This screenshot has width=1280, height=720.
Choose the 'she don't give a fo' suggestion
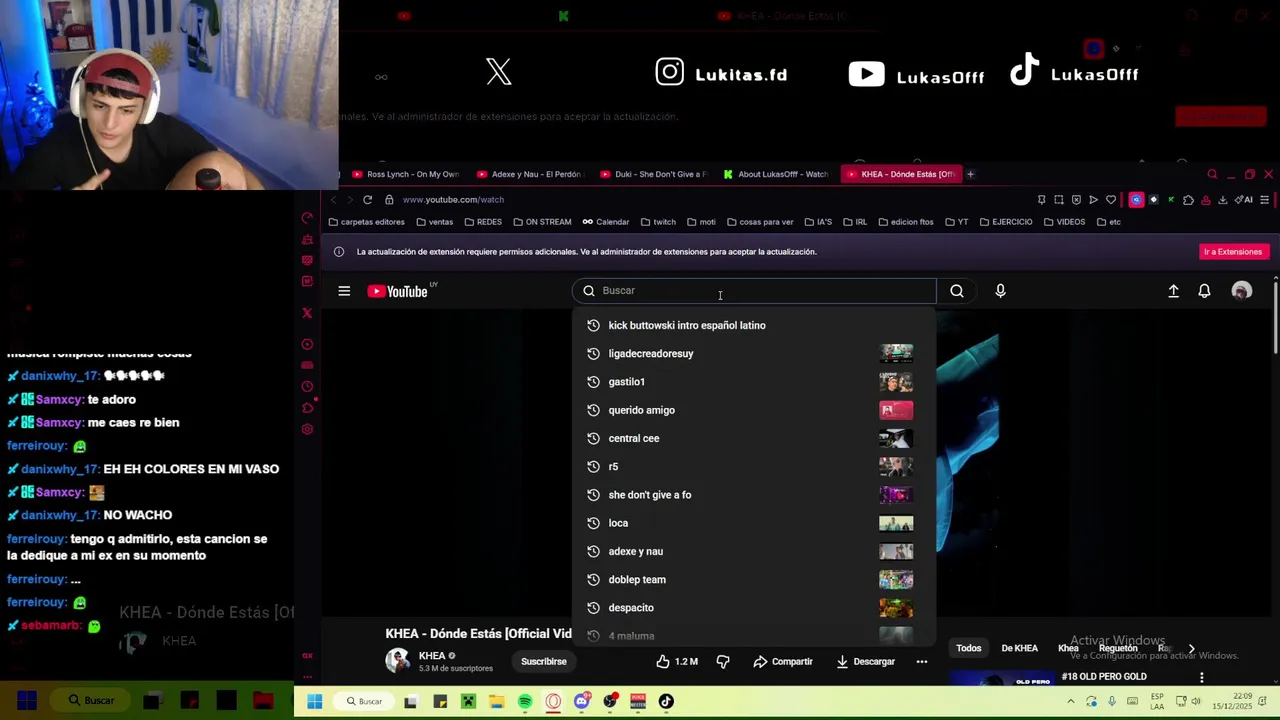[754, 495]
